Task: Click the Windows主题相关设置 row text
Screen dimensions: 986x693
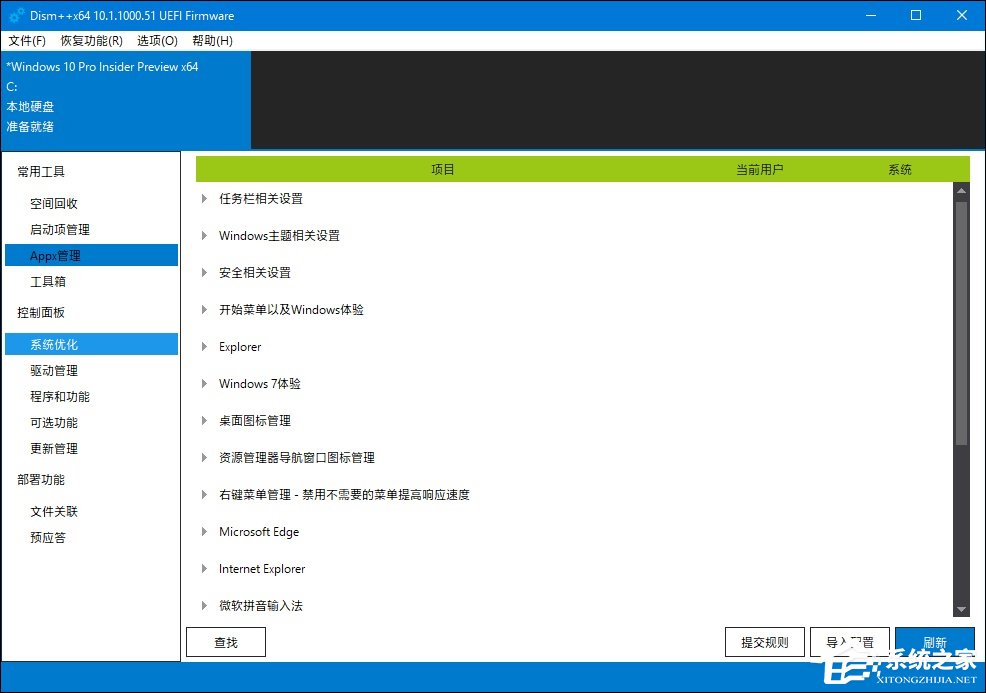Action: [279, 236]
